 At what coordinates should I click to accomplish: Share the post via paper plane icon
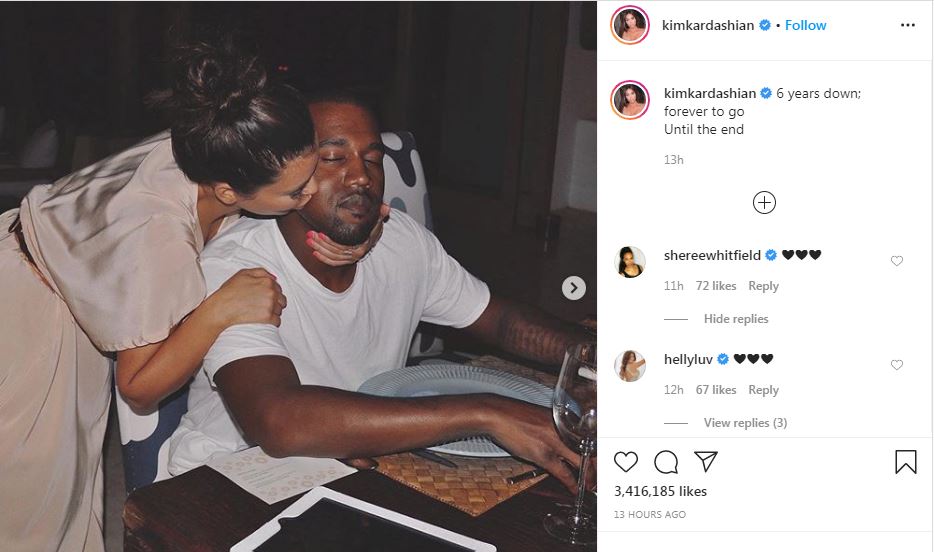click(706, 461)
